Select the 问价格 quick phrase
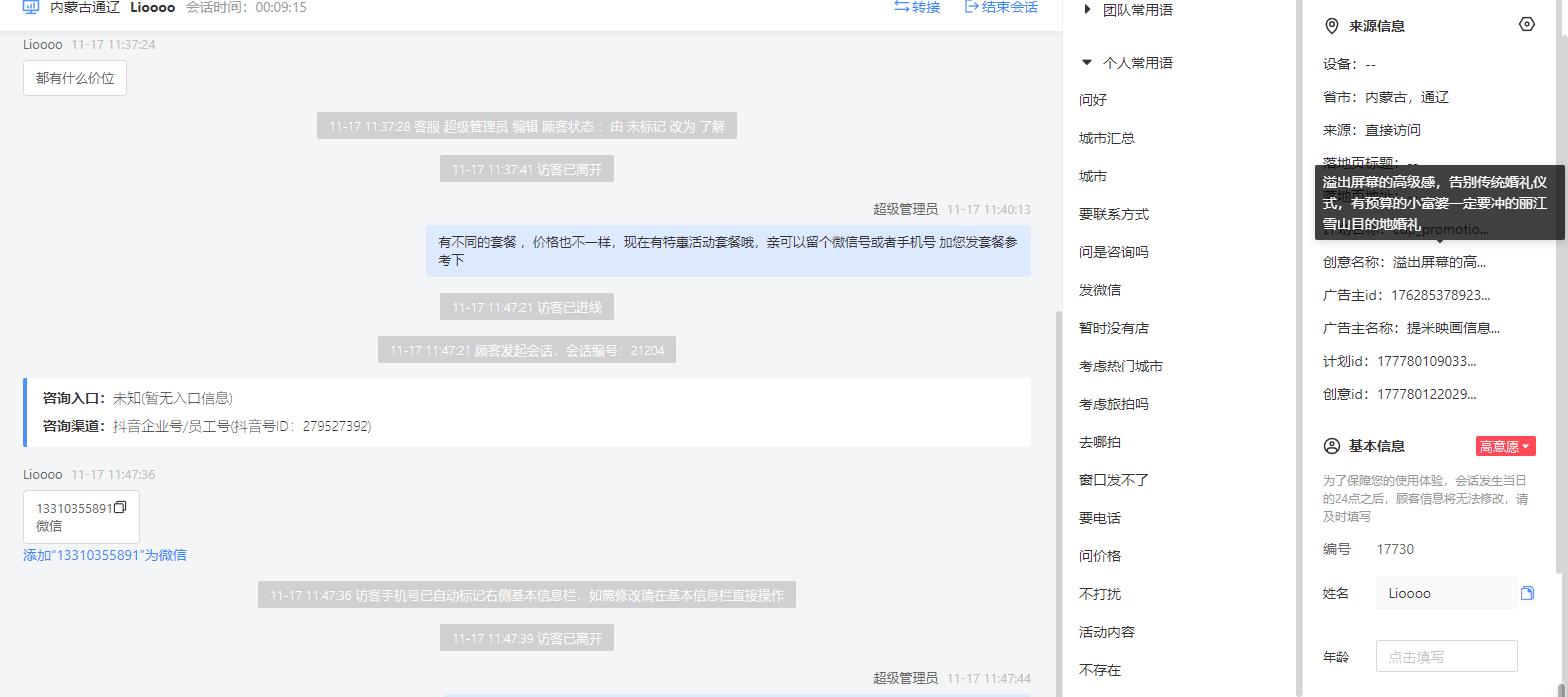Viewport: 1568px width, 697px height. tap(1100, 556)
